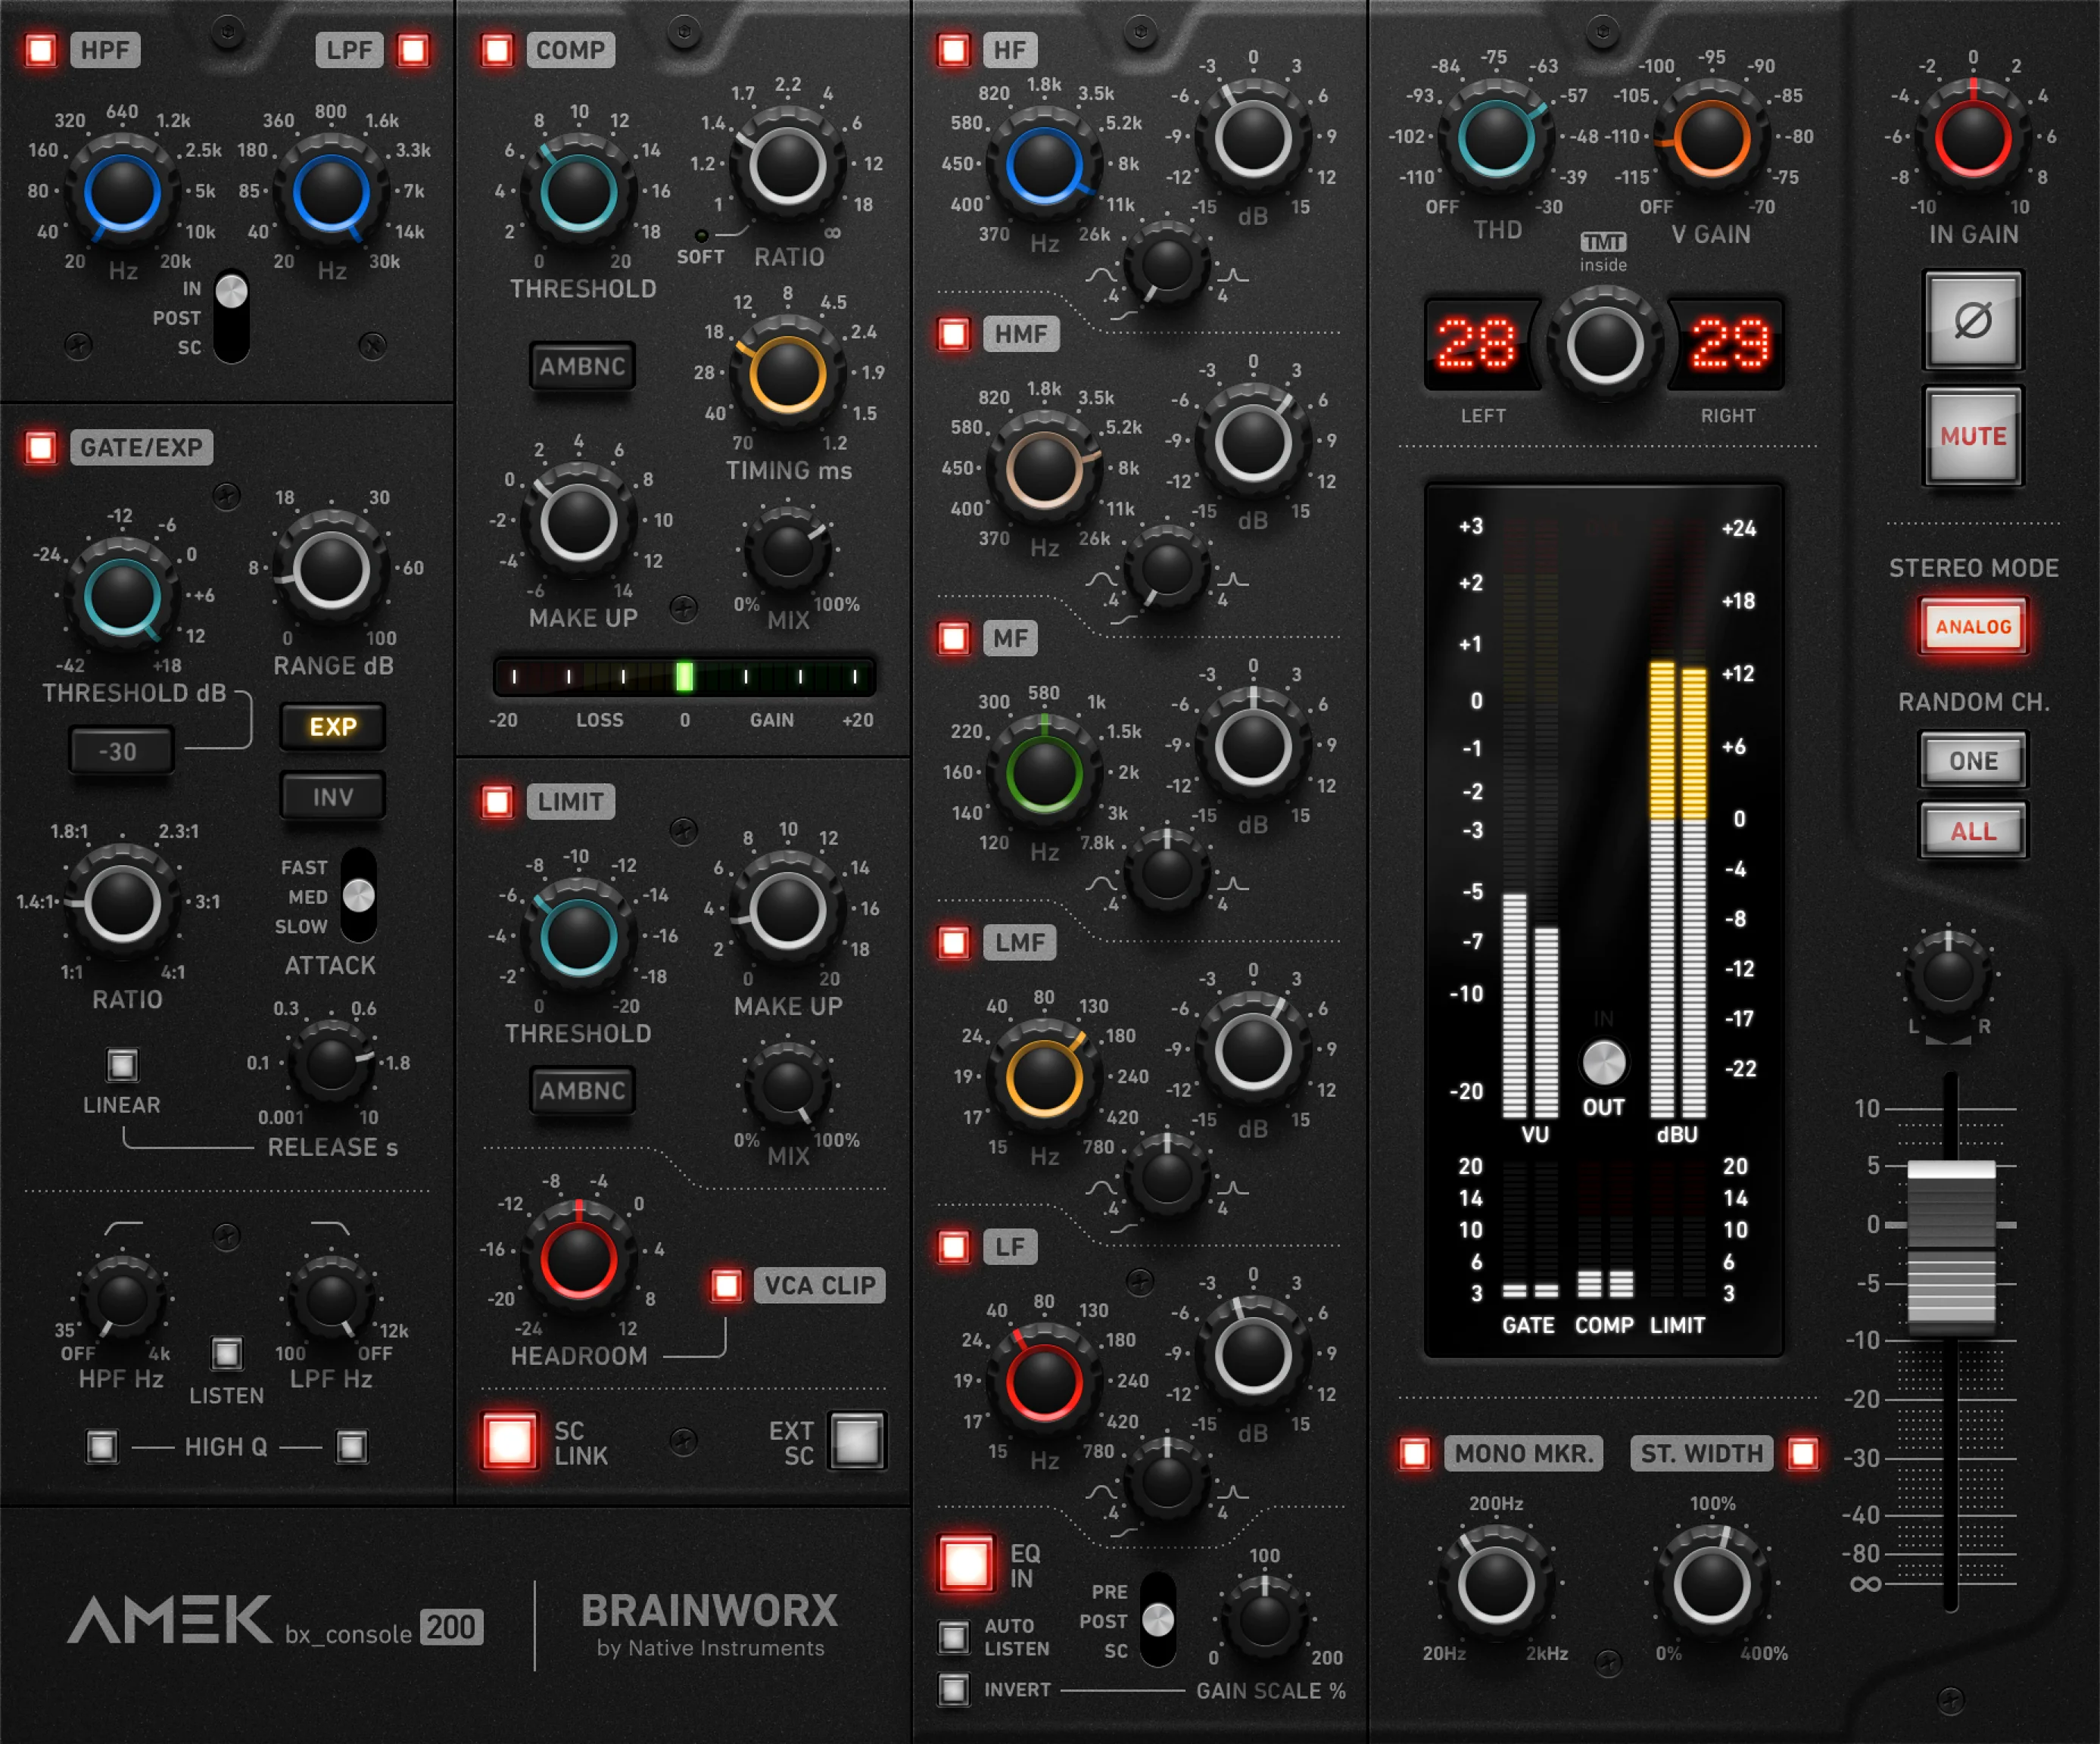The image size is (2100, 1744).
Task: Toggle the VCA CLIP switch
Action: [x=727, y=1285]
